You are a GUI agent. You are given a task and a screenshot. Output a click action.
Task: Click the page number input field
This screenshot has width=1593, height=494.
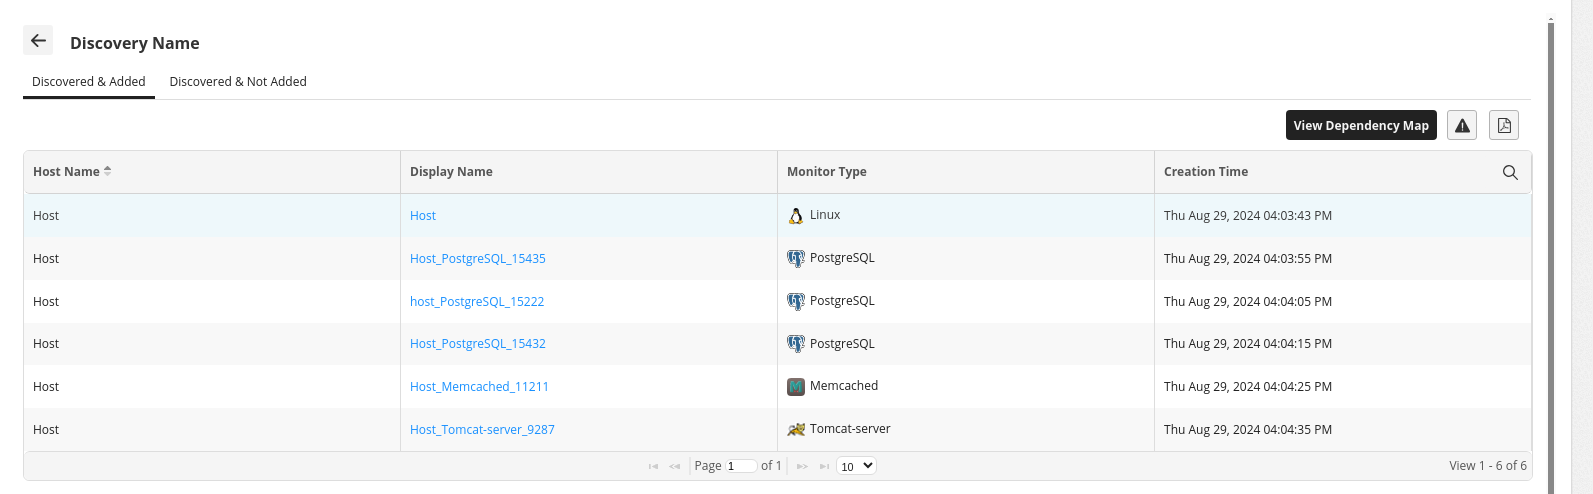(x=741, y=466)
